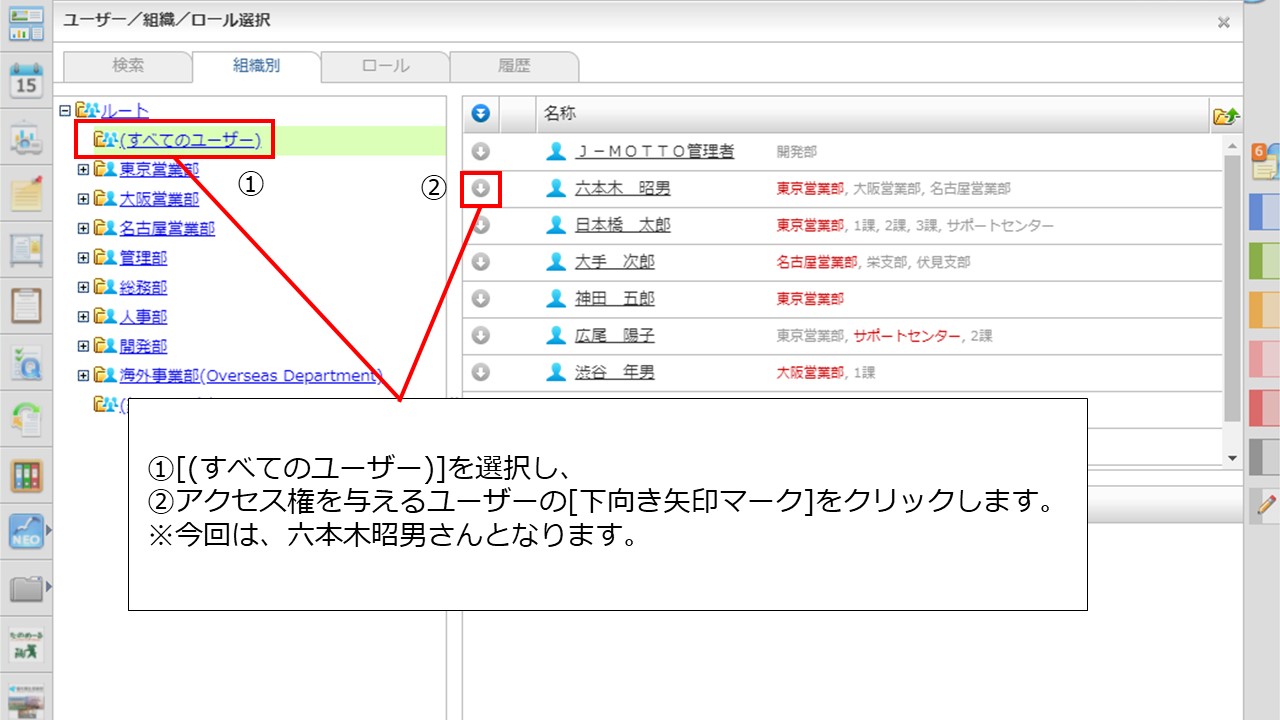Click the clipboard icon in left sidebar

pyautogui.click(x=26, y=304)
